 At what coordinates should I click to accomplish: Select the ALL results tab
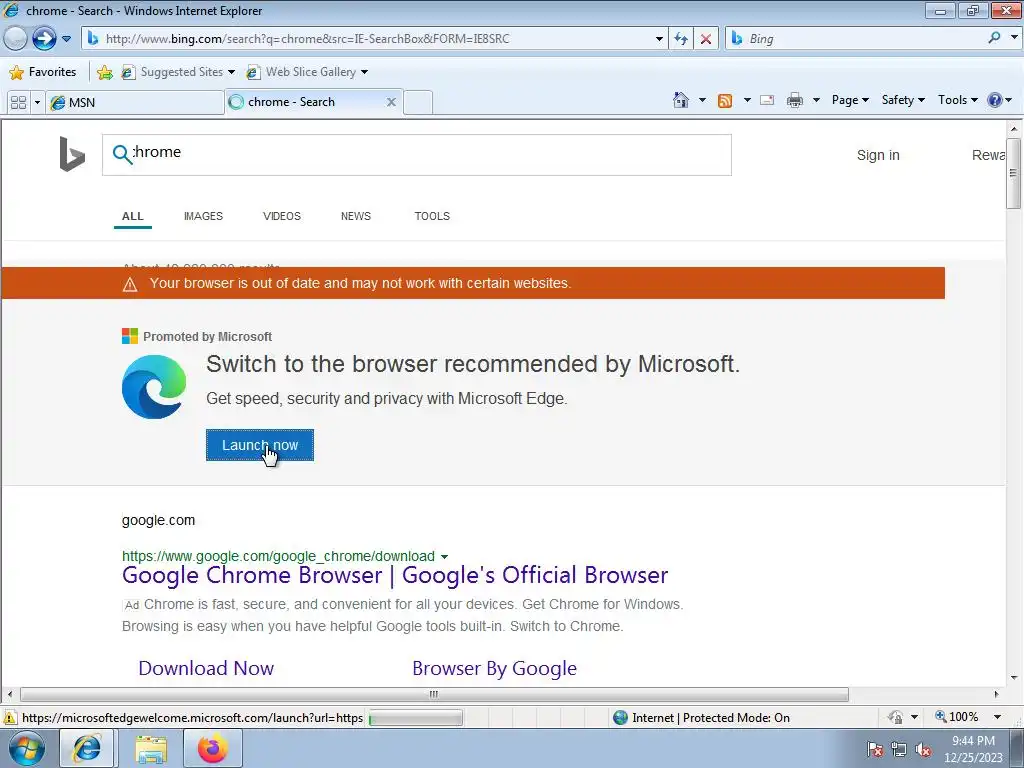pos(133,216)
